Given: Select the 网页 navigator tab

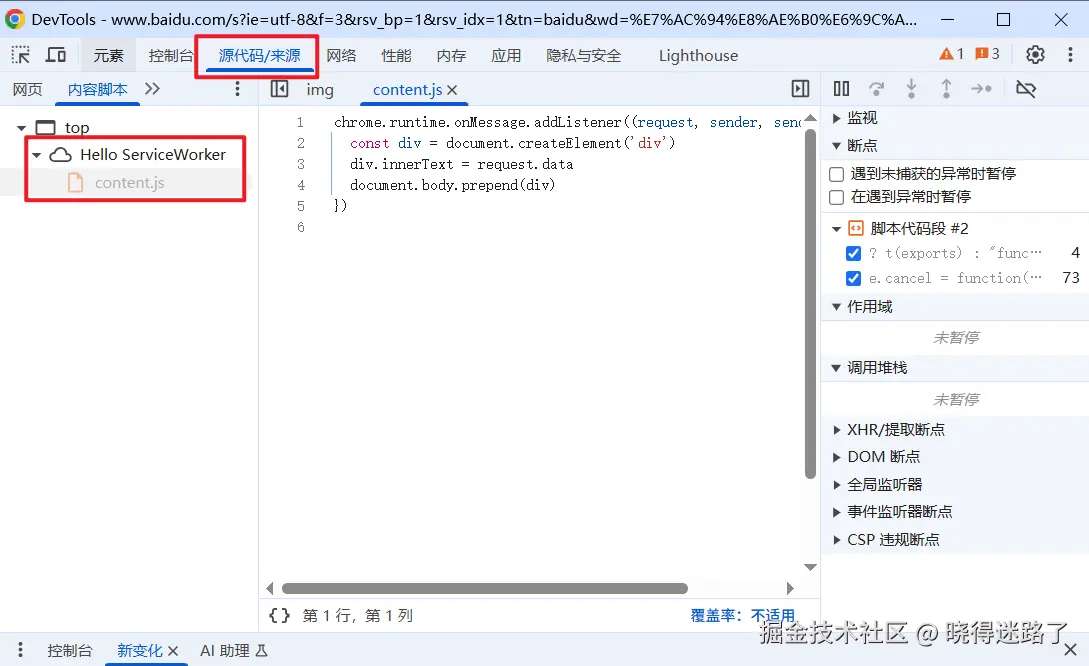Looking at the screenshot, I should [x=28, y=89].
